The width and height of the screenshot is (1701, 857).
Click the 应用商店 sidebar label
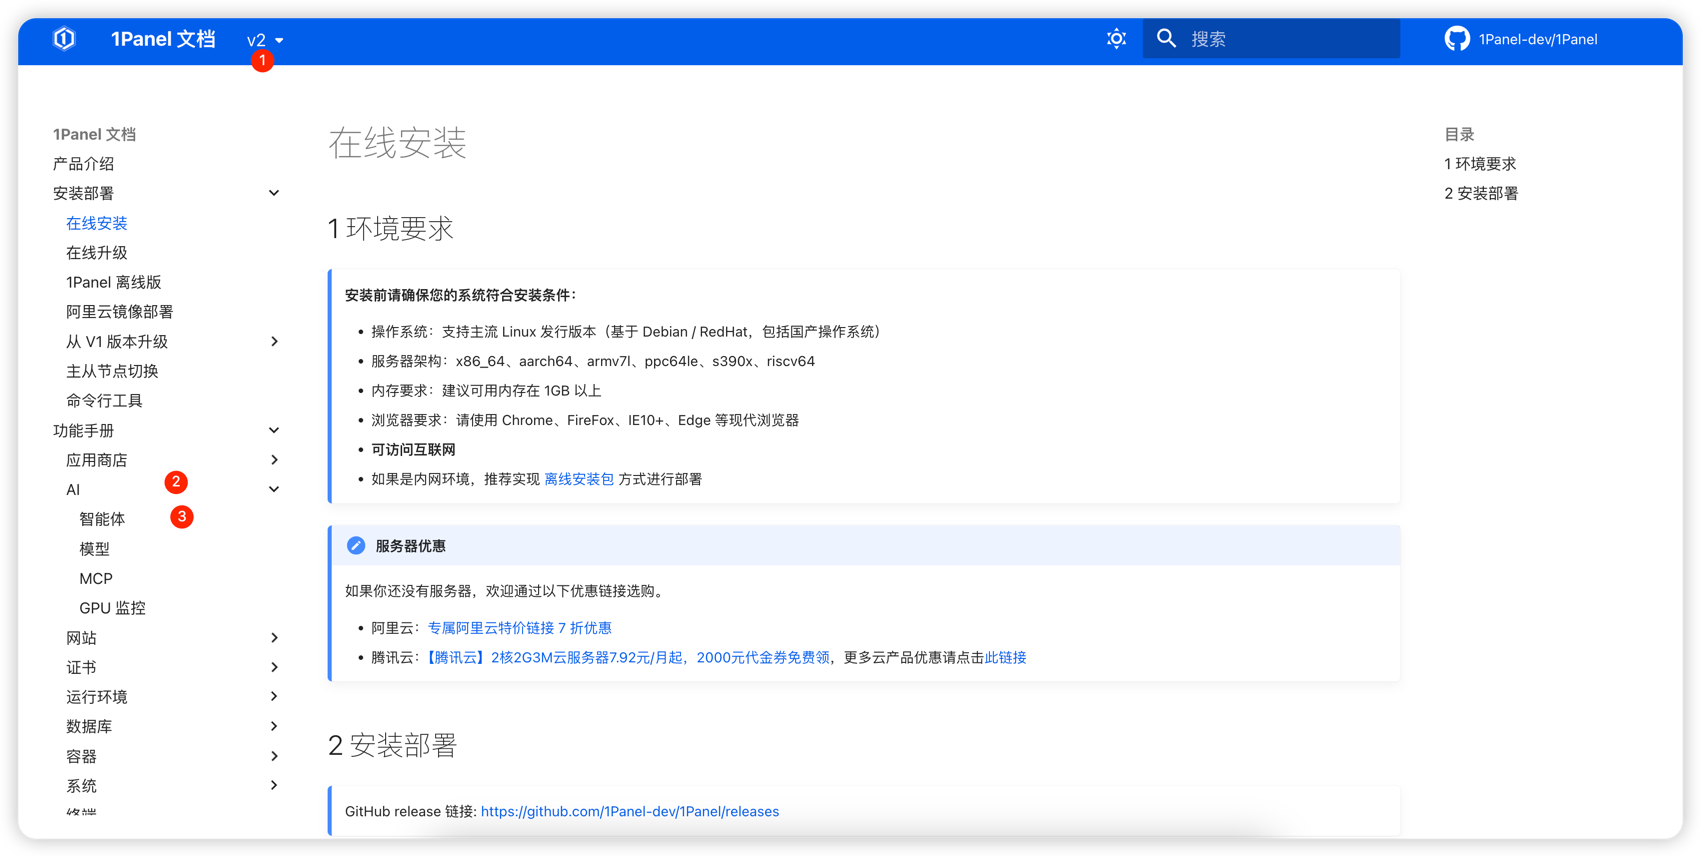[97, 460]
